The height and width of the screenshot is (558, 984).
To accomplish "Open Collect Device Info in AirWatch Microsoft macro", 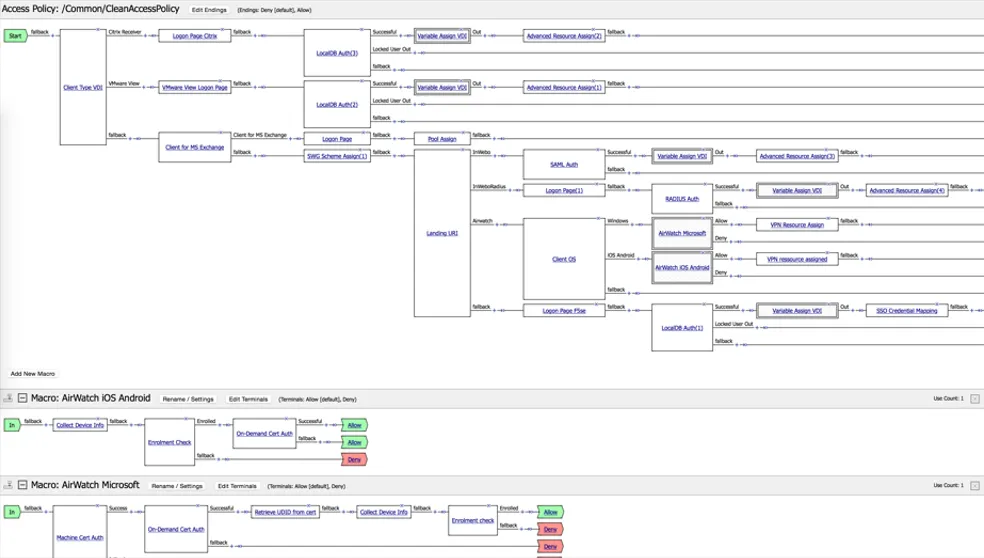I will pos(383,512).
